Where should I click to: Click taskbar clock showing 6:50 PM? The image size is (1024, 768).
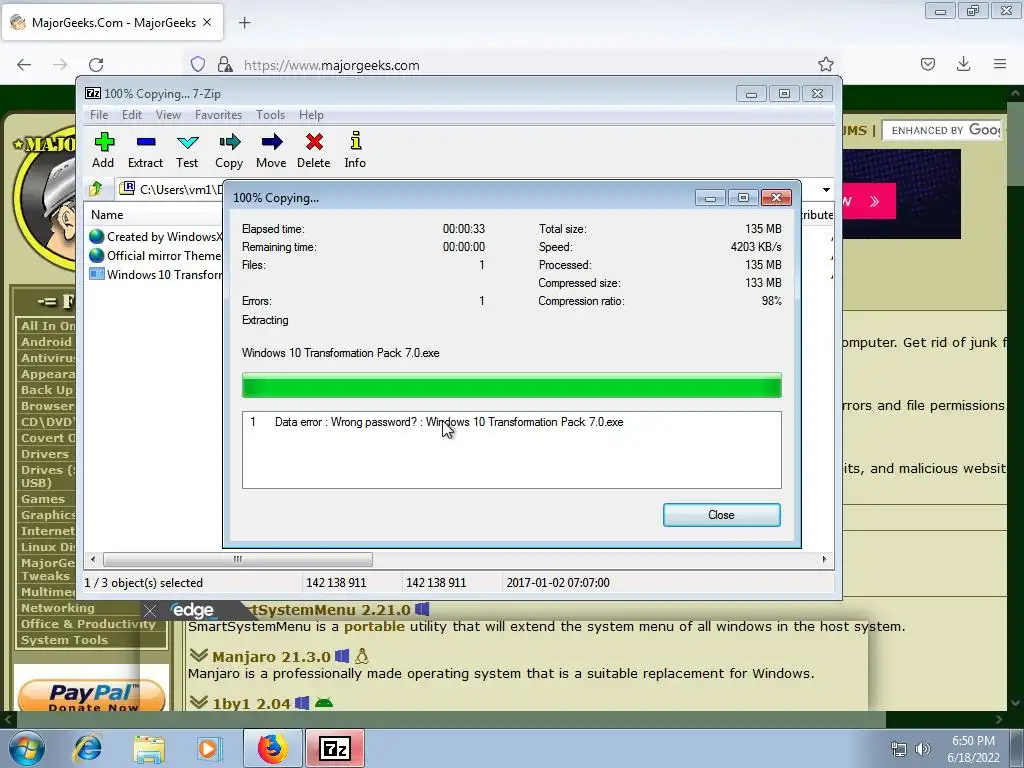(x=973, y=749)
